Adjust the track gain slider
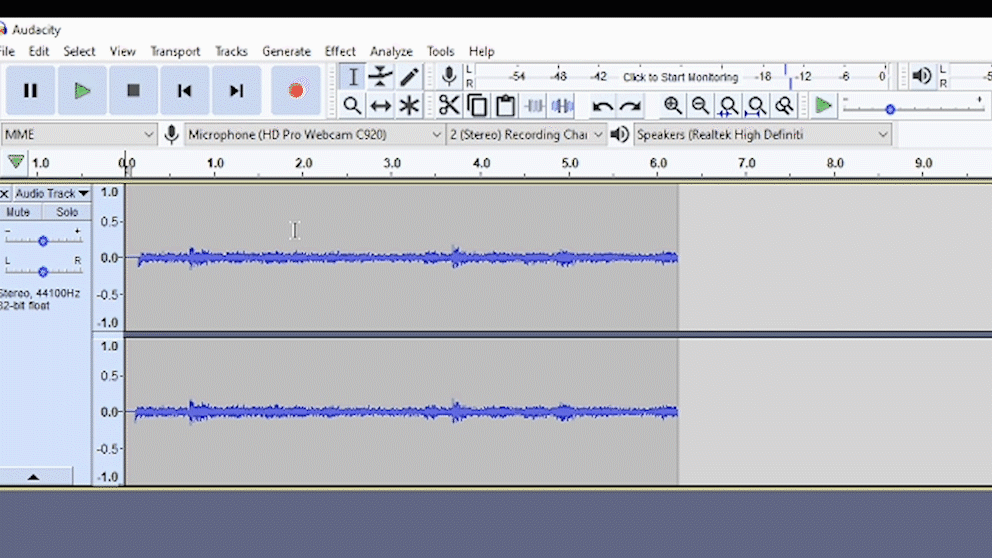992x558 pixels. (x=43, y=241)
